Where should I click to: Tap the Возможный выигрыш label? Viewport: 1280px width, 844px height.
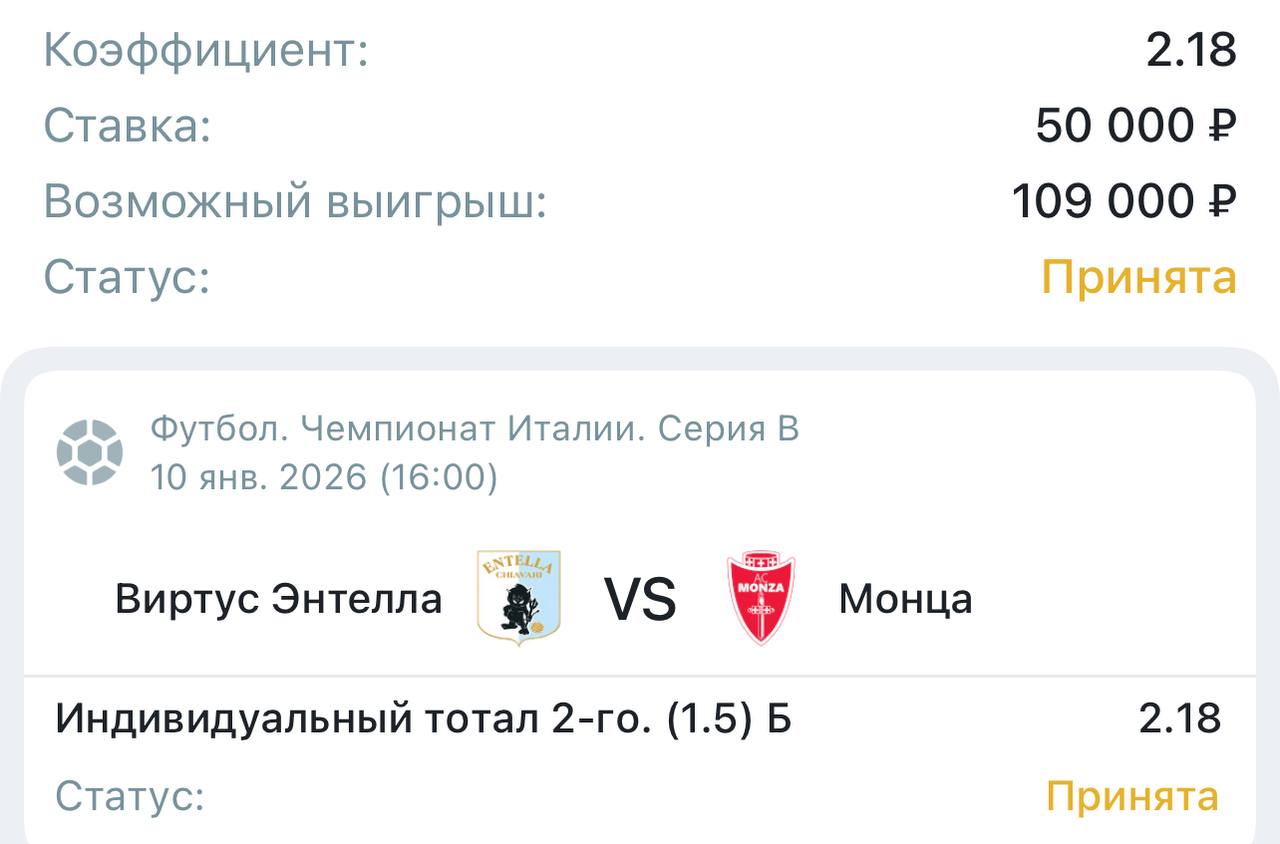[x=295, y=201]
